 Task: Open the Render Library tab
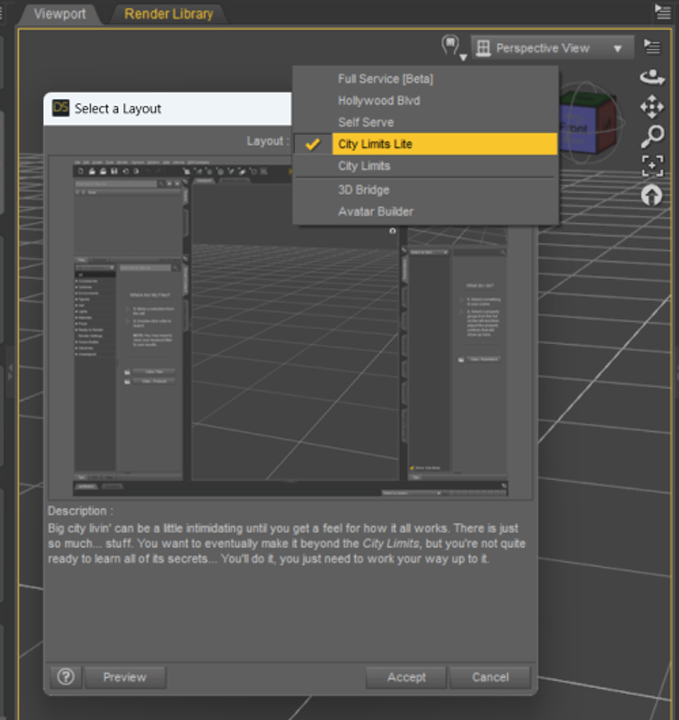168,14
